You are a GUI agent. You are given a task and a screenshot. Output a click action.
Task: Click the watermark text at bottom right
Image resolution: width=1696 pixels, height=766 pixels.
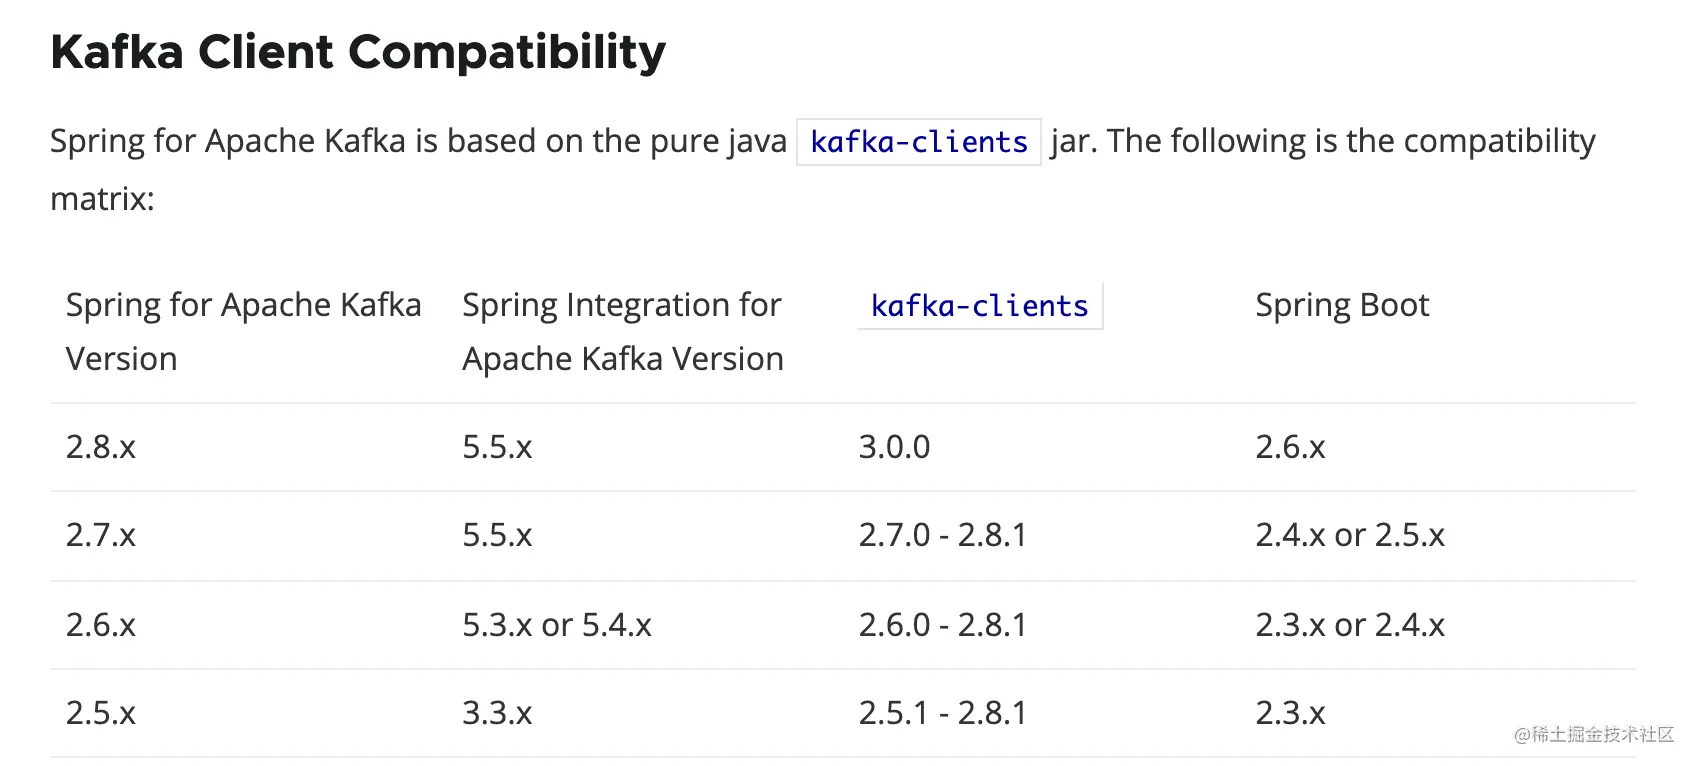tap(1594, 735)
